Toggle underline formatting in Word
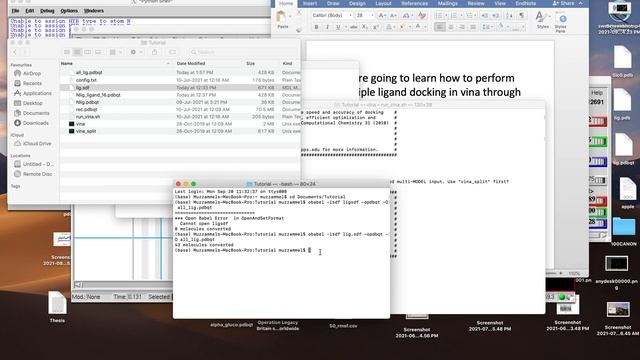The height and width of the screenshot is (360, 640). (338, 27)
